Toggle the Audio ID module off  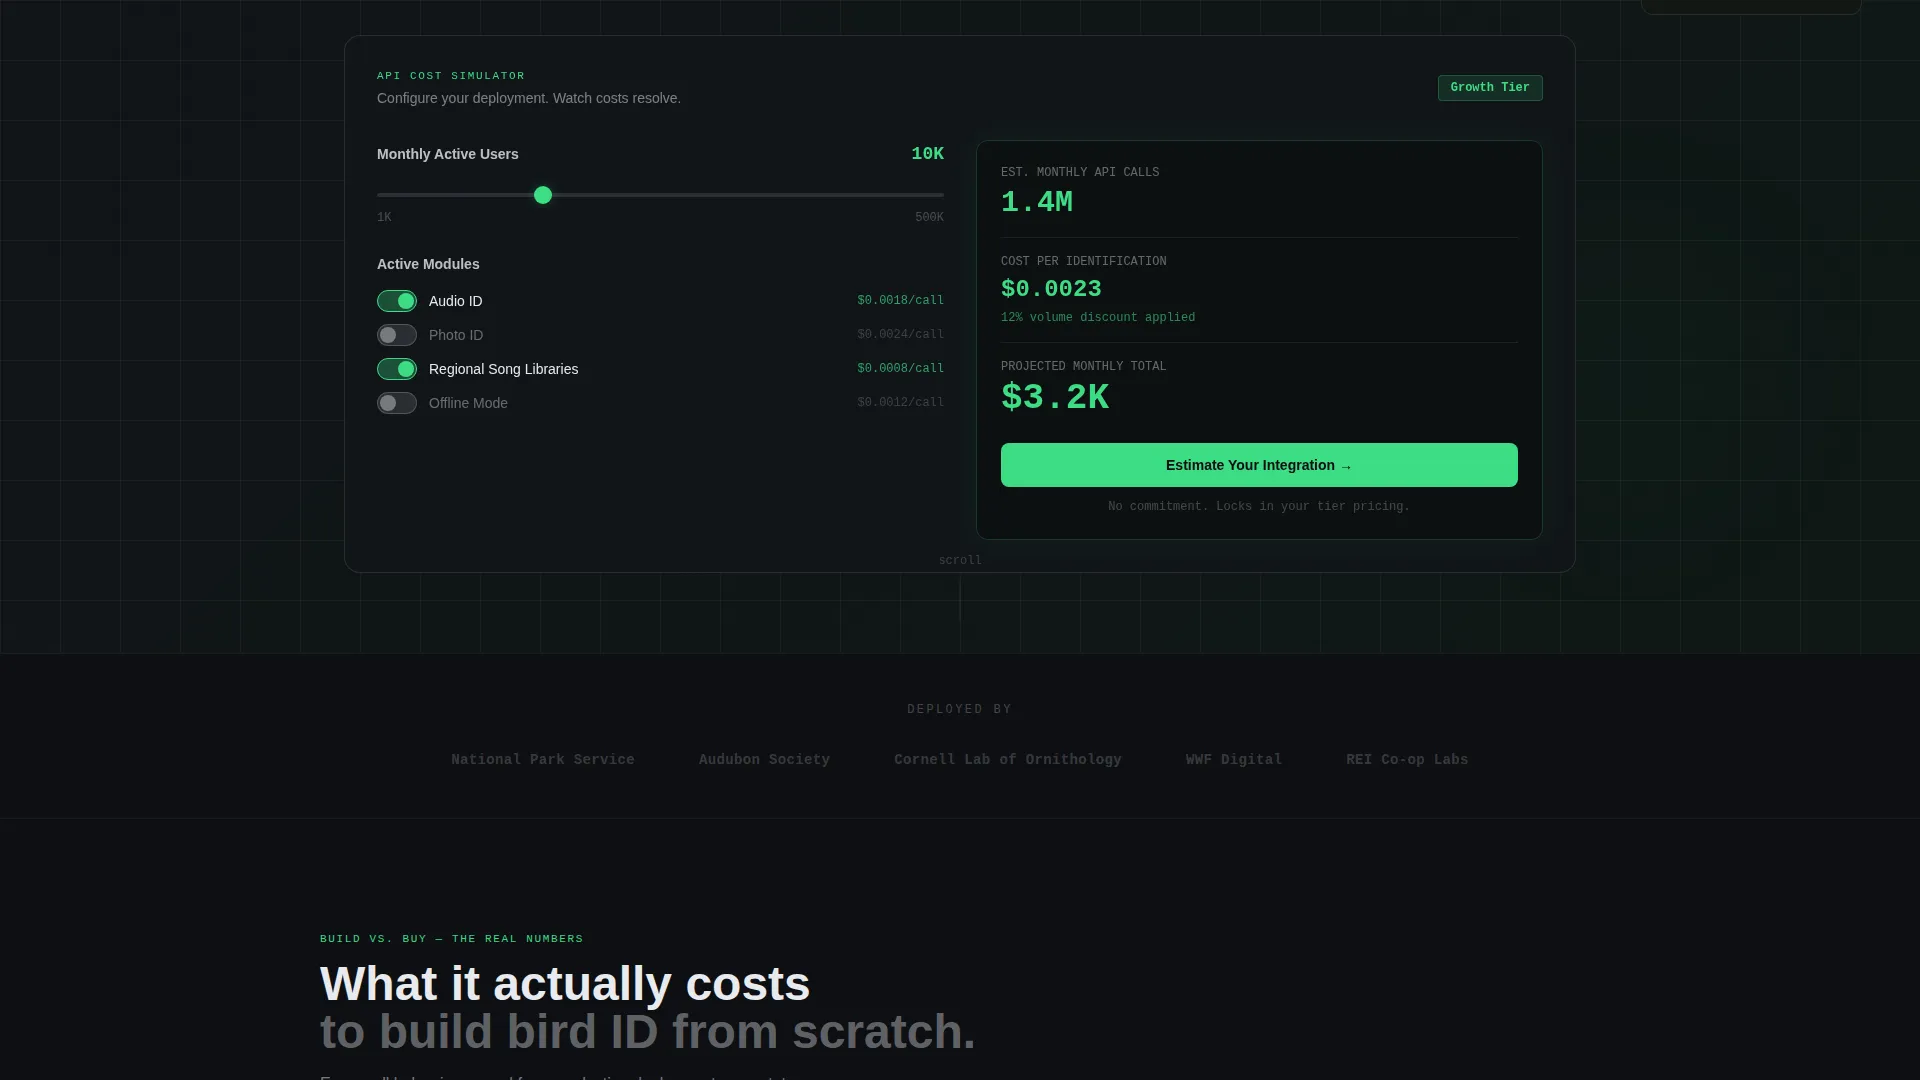pos(396,301)
